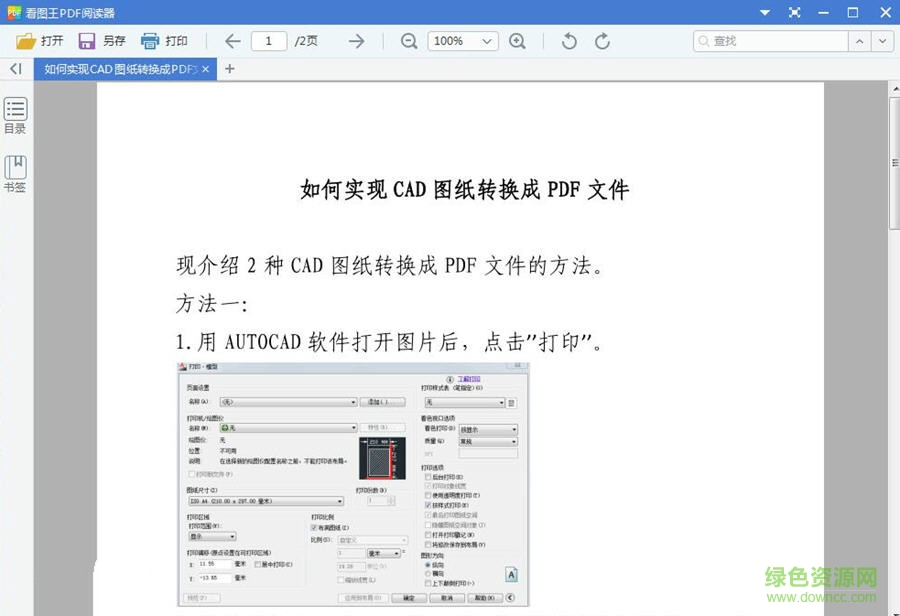Click the page number input field

pos(269,41)
